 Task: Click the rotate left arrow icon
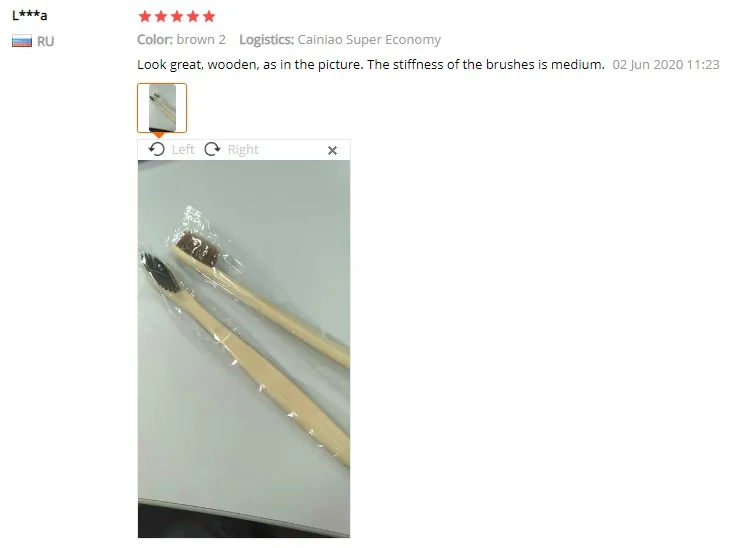click(157, 149)
